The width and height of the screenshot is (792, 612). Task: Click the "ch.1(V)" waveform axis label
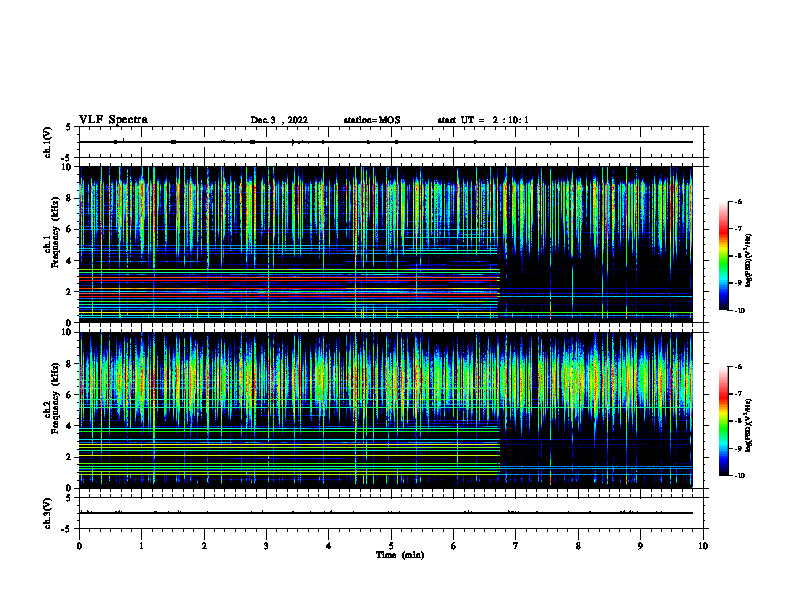48,142
